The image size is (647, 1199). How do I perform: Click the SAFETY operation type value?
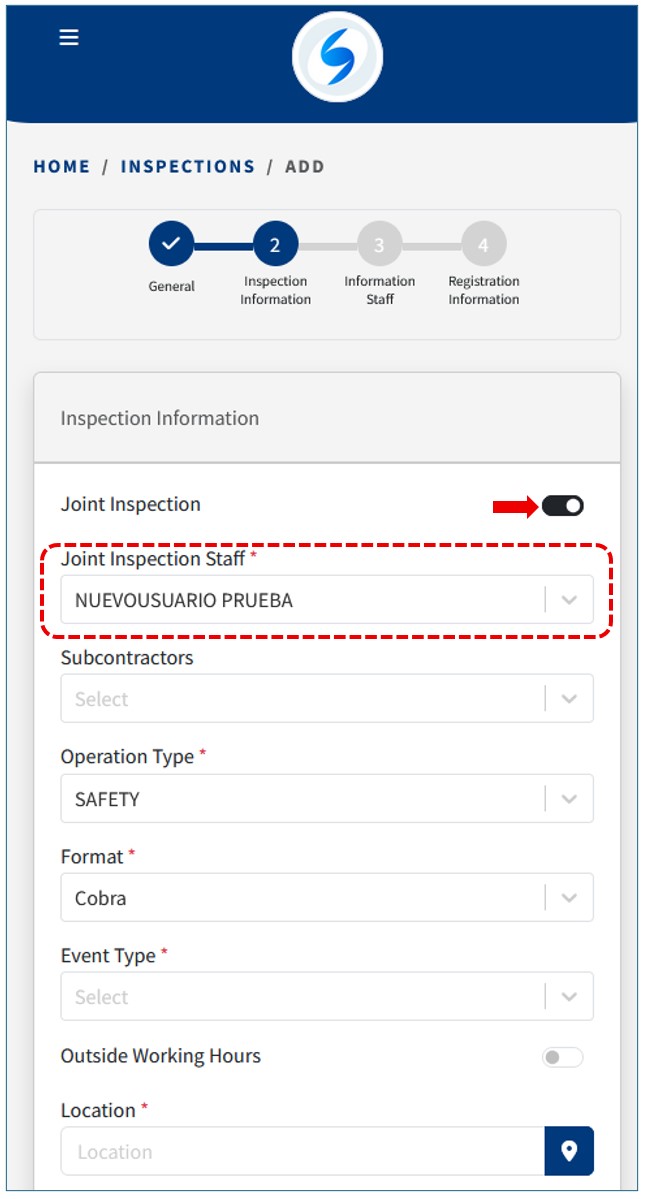click(x=107, y=800)
